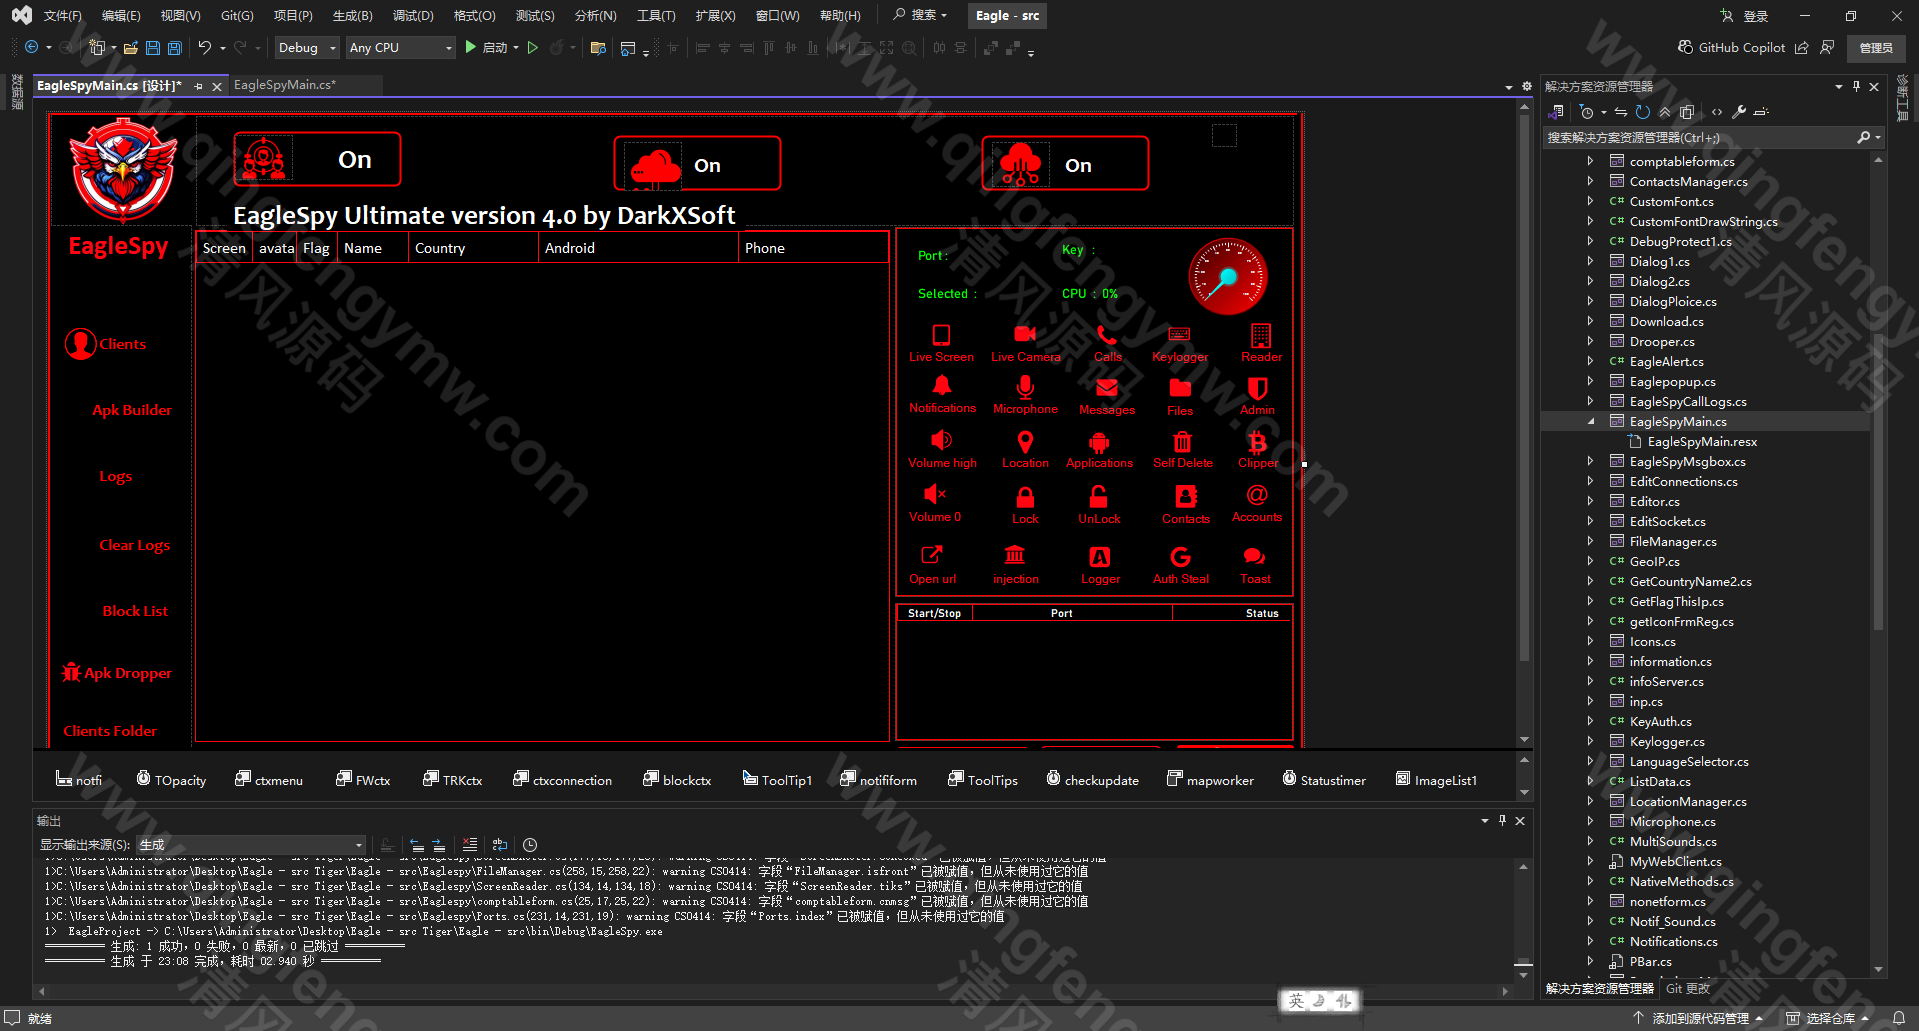Click the Self Delete trash icon
This screenshot has height=1031, width=1919.
coord(1182,442)
